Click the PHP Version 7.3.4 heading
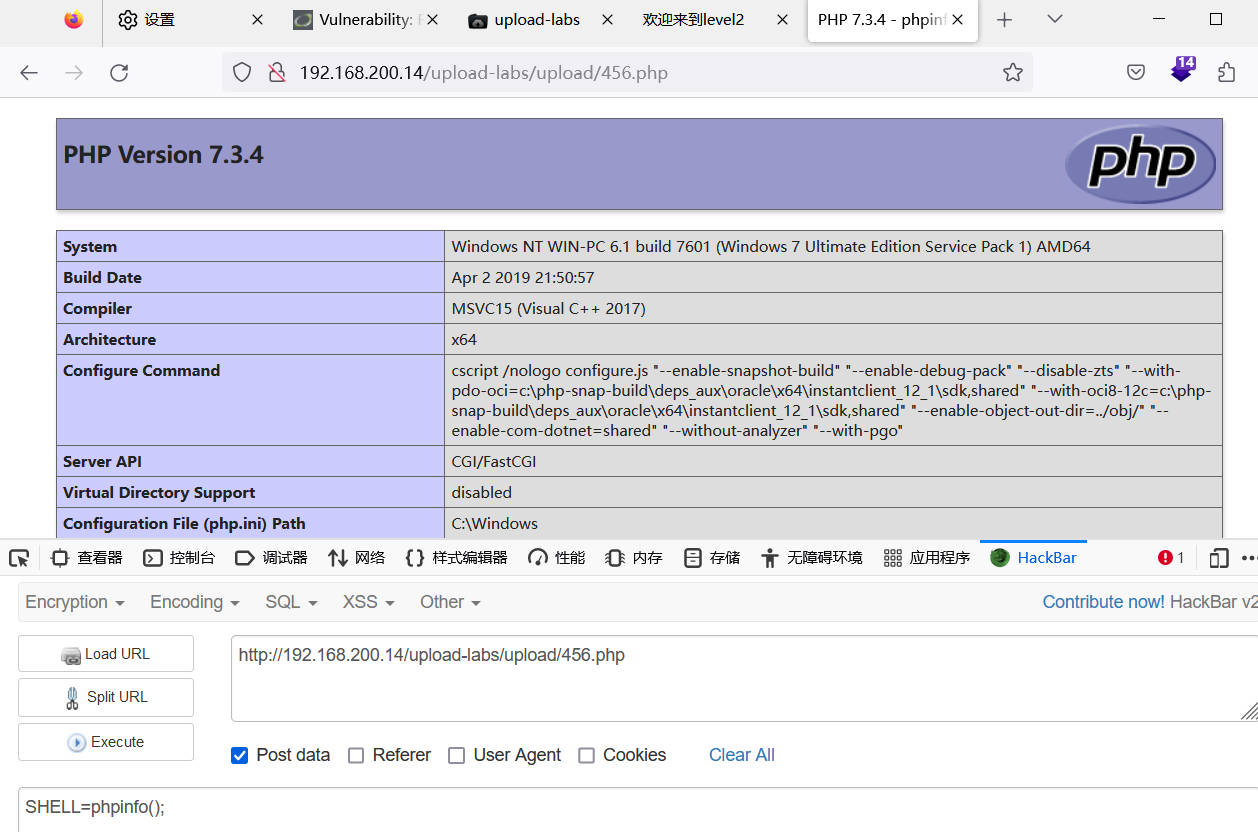1258x832 pixels. (164, 155)
